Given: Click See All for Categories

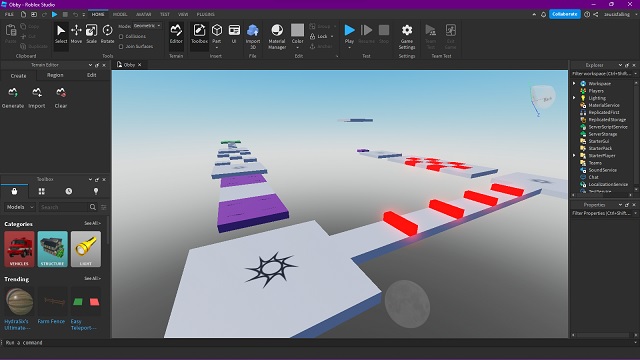Looking at the screenshot, I should click(92, 223).
